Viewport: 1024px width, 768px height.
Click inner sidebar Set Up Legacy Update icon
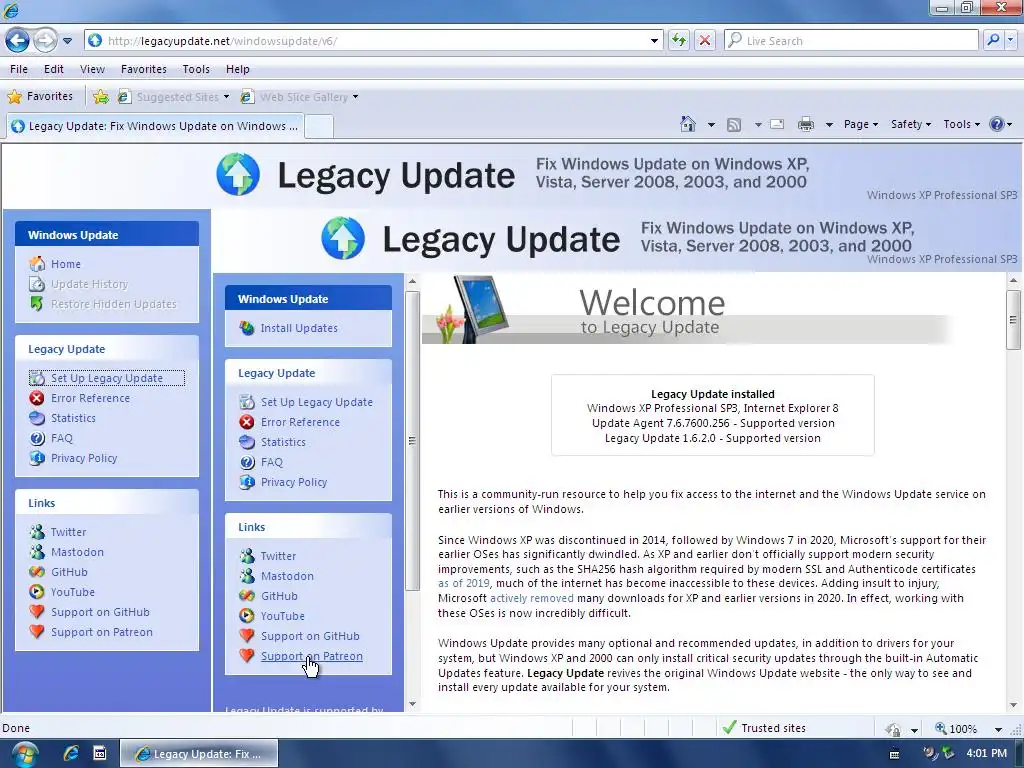[x=247, y=402]
